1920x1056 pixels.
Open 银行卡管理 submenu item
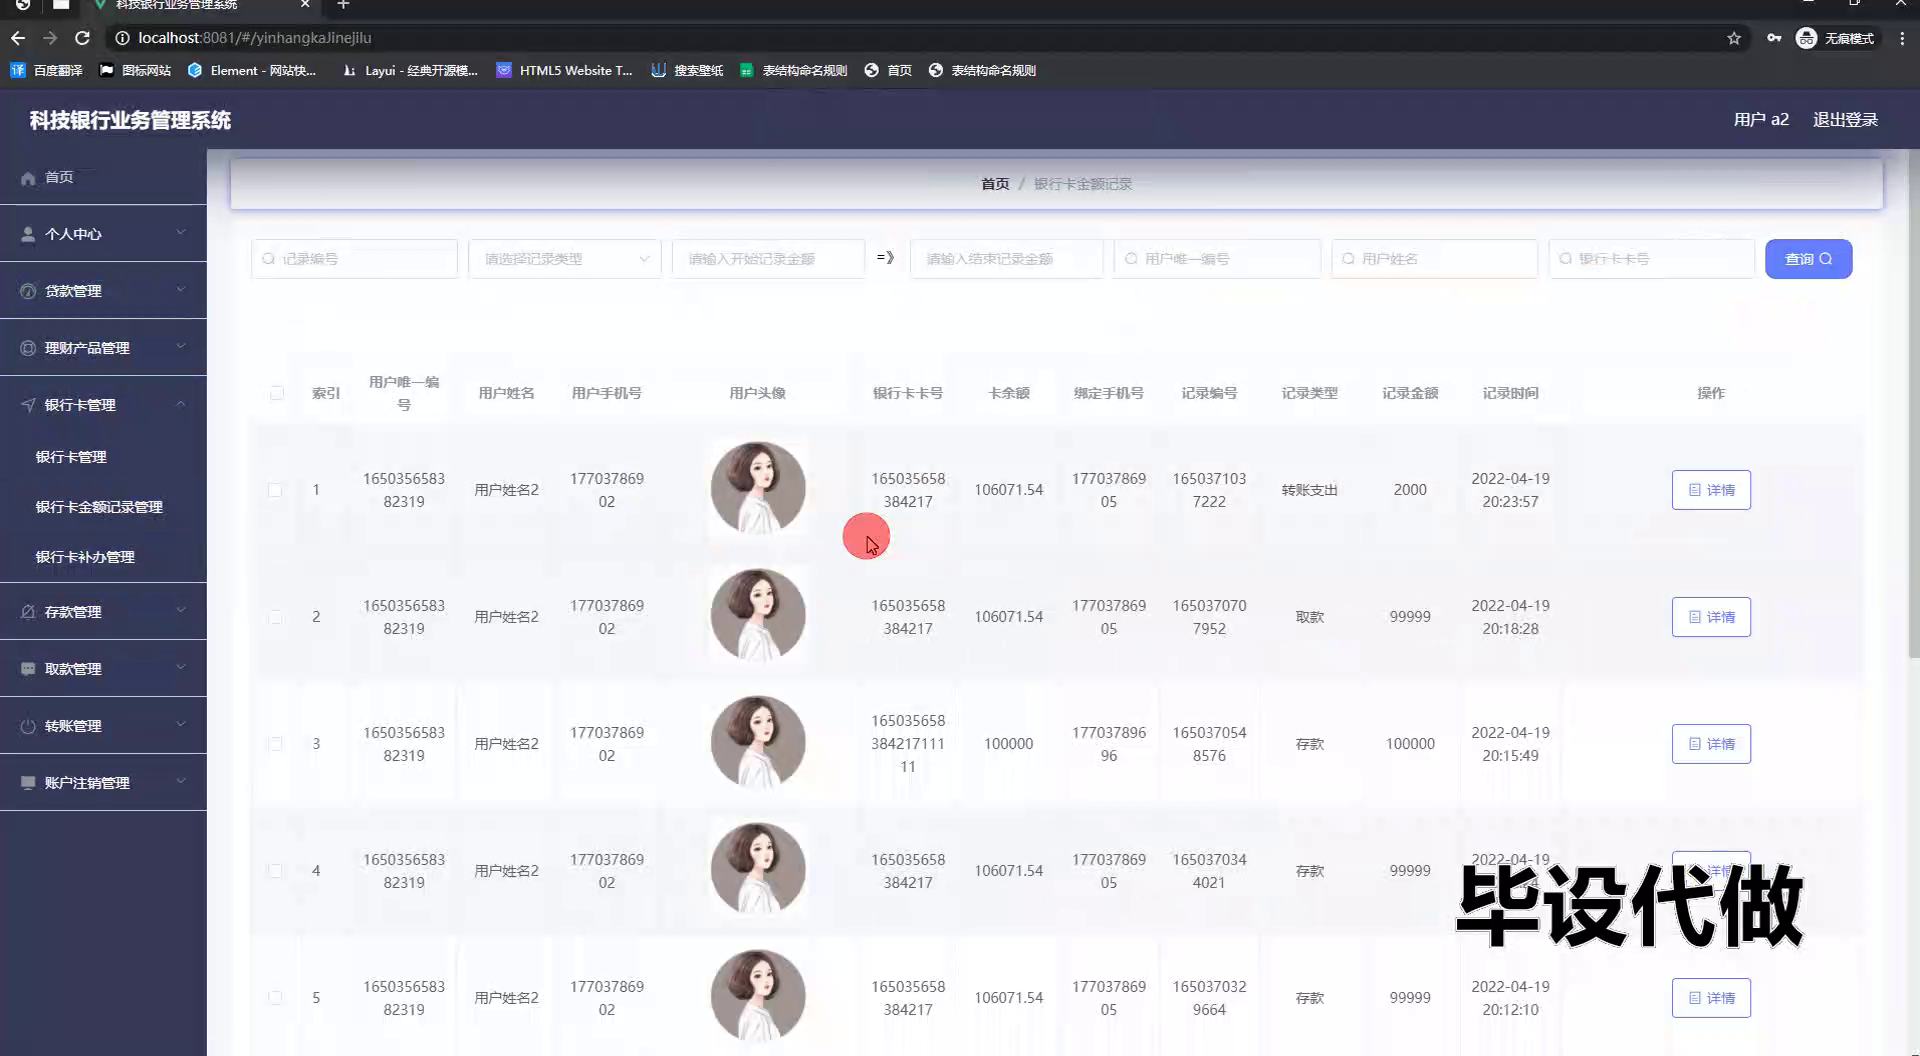pos(71,457)
